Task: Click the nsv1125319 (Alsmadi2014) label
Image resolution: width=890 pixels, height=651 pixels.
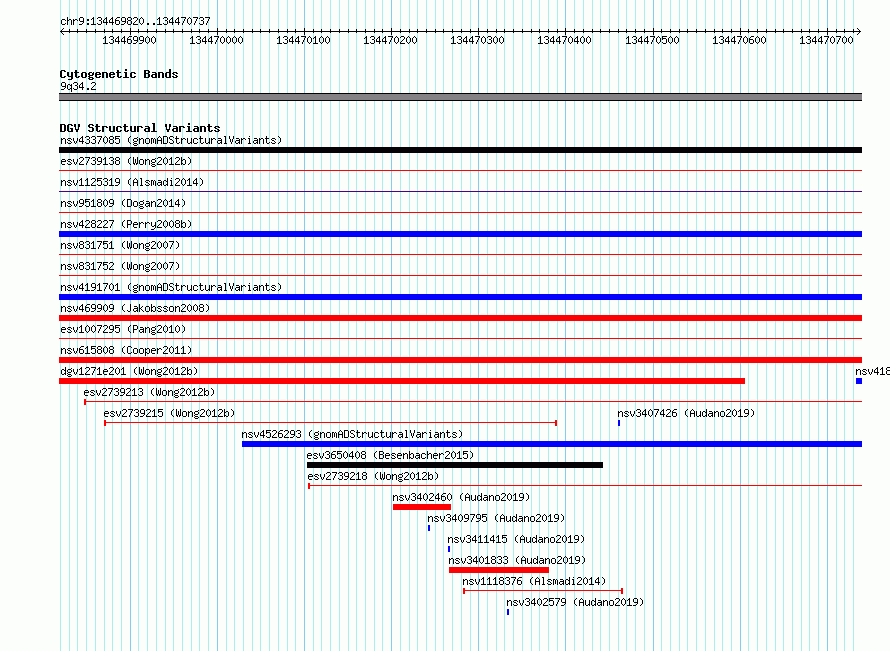Action: pyautogui.click(x=132, y=182)
